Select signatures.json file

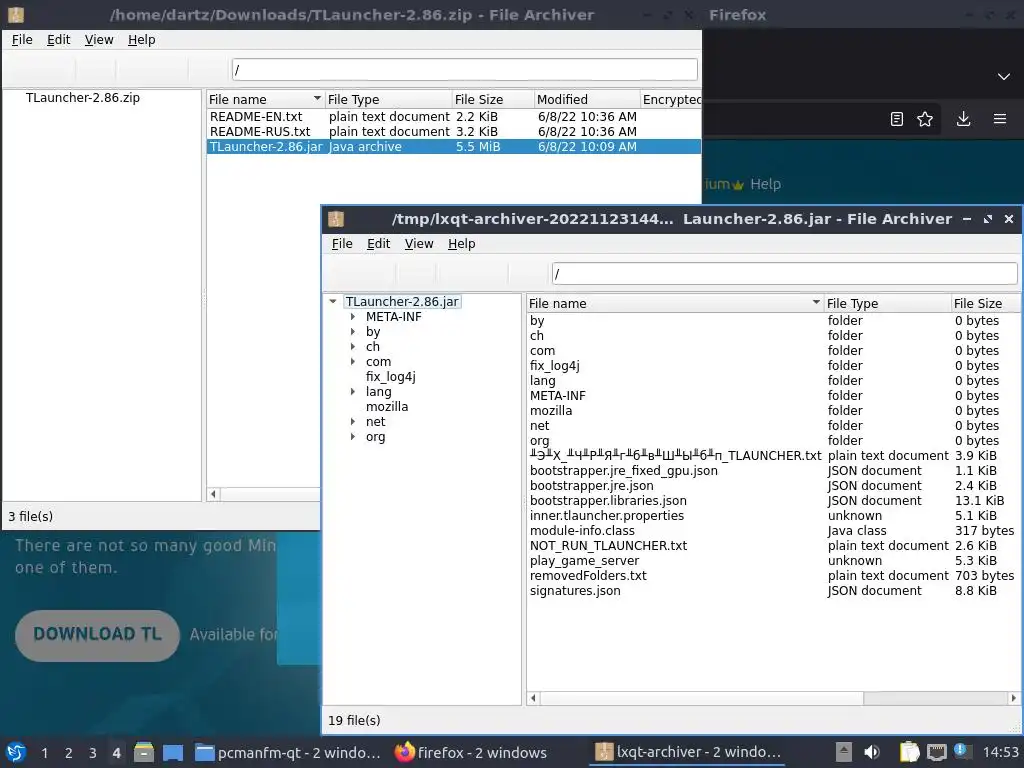[x=575, y=591]
